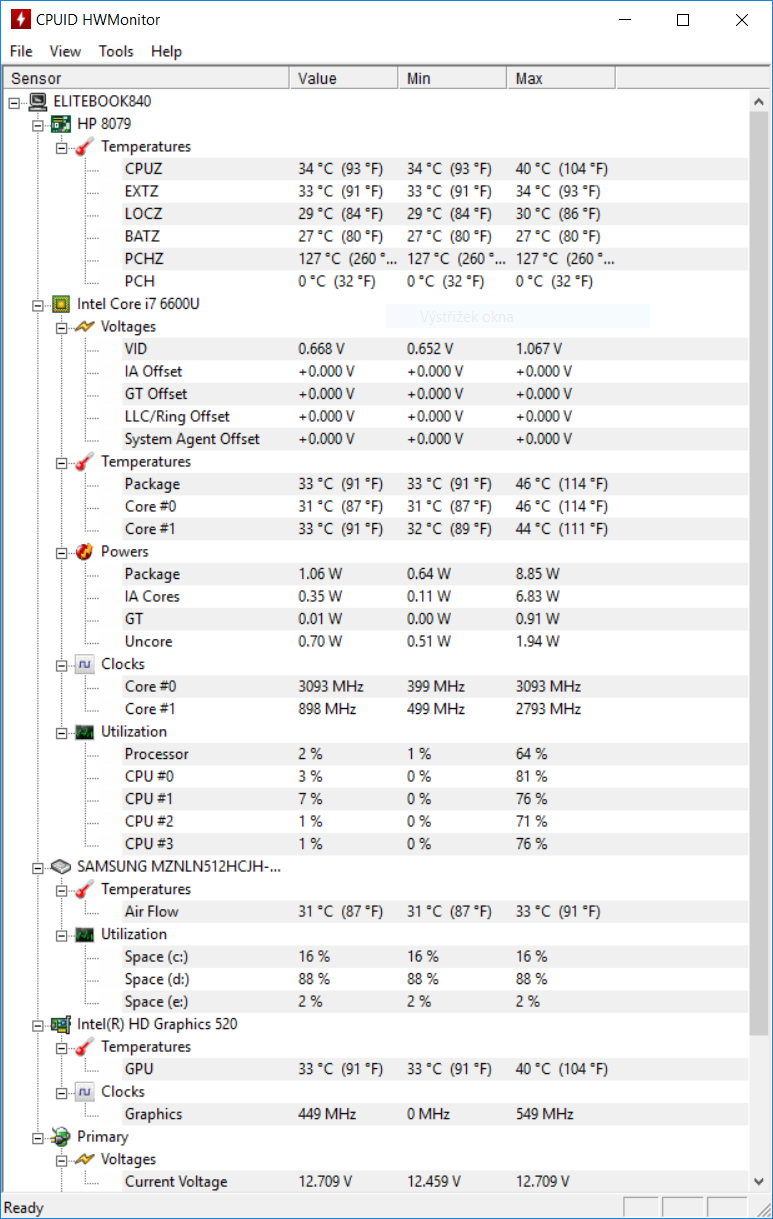The width and height of the screenshot is (773, 1219).
Task: Click the Value column header
Action: pos(344,78)
